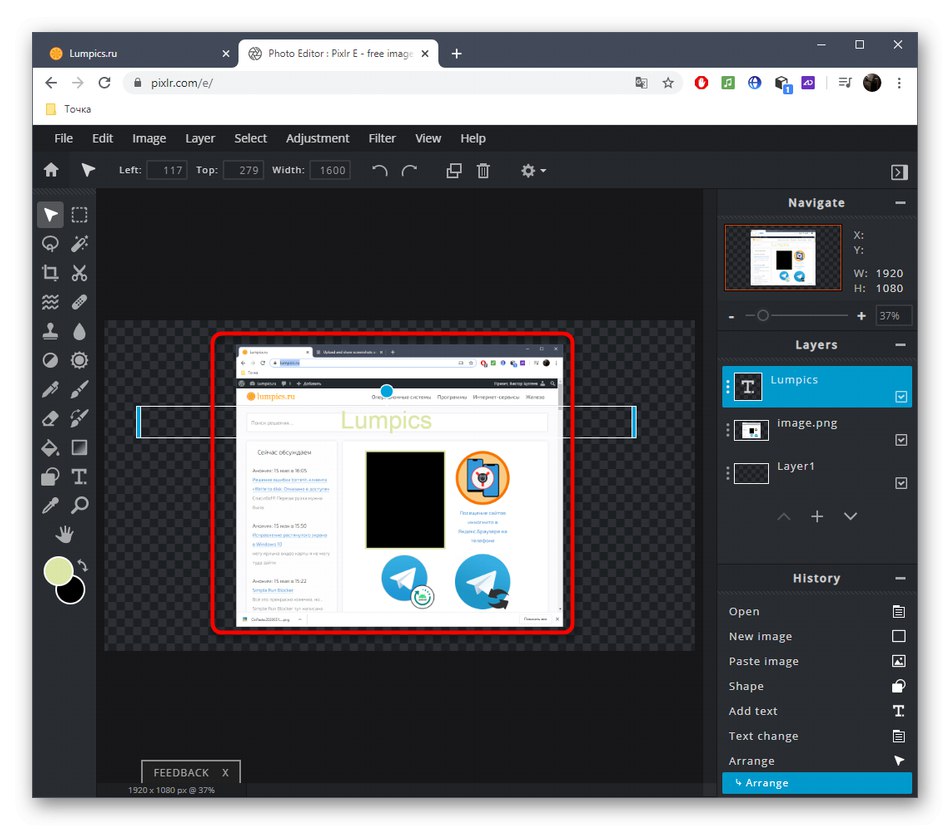Move layer up in Layers panel
950x830 pixels.
784,516
